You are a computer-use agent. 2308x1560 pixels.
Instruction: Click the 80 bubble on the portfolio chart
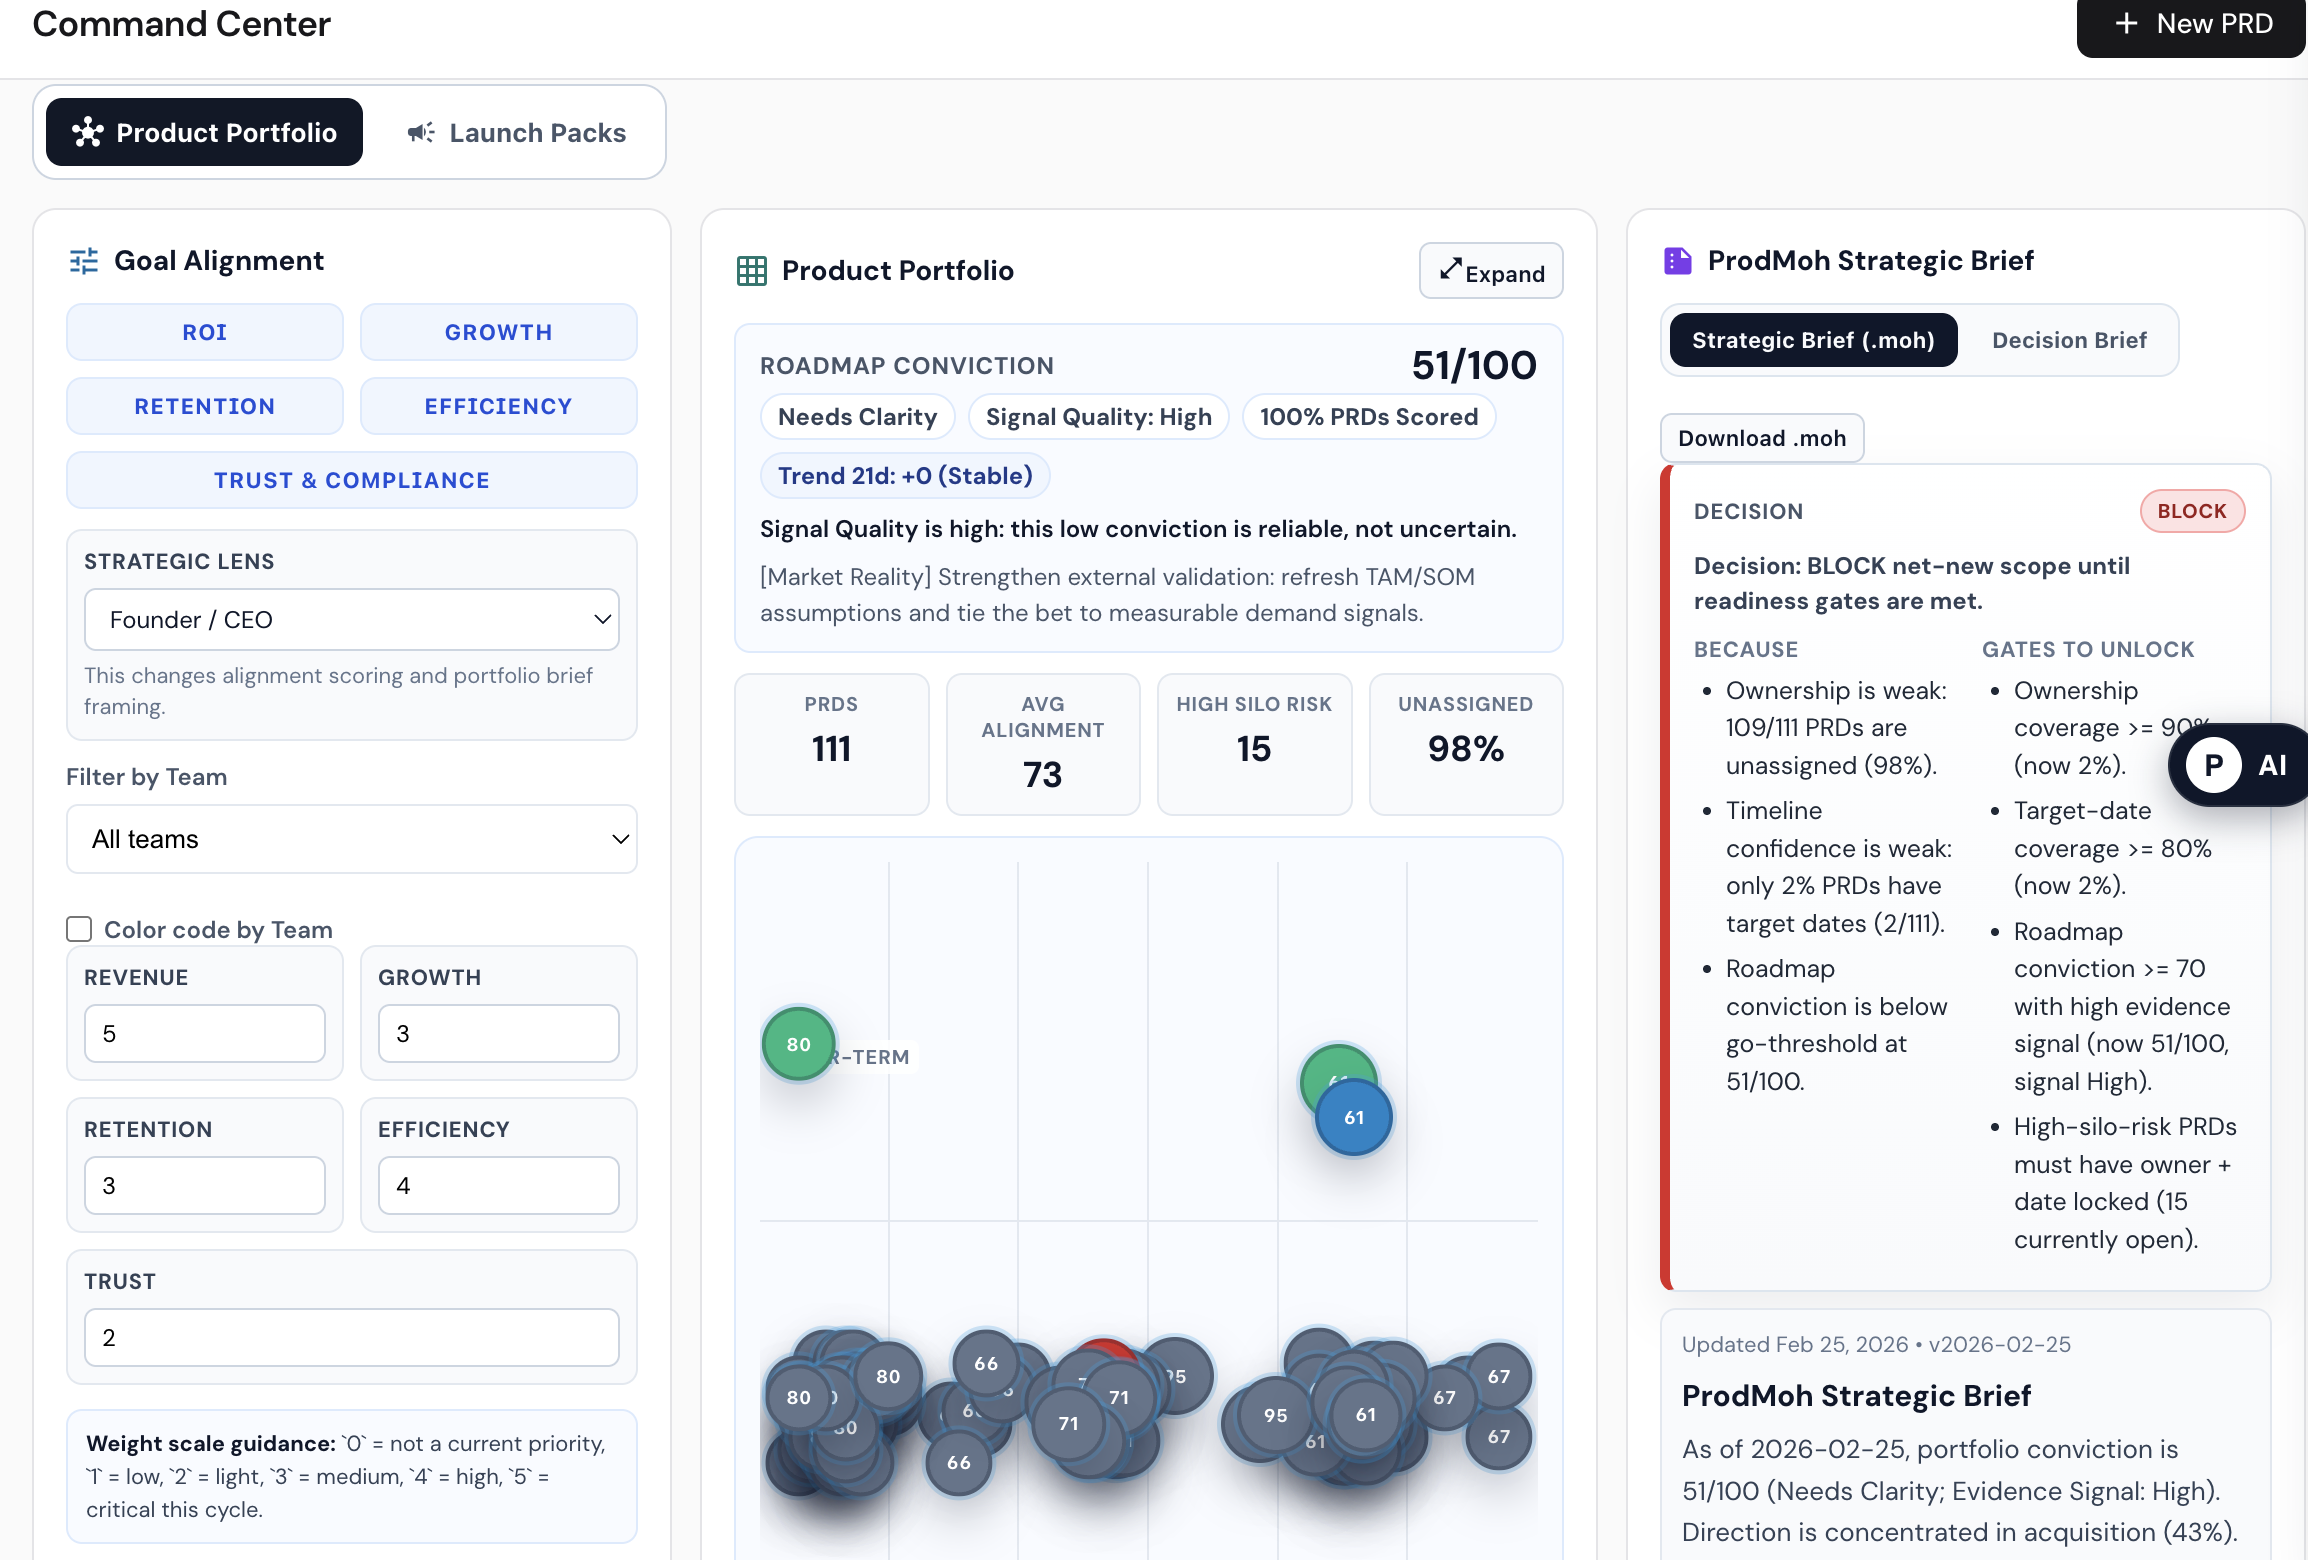click(797, 1044)
